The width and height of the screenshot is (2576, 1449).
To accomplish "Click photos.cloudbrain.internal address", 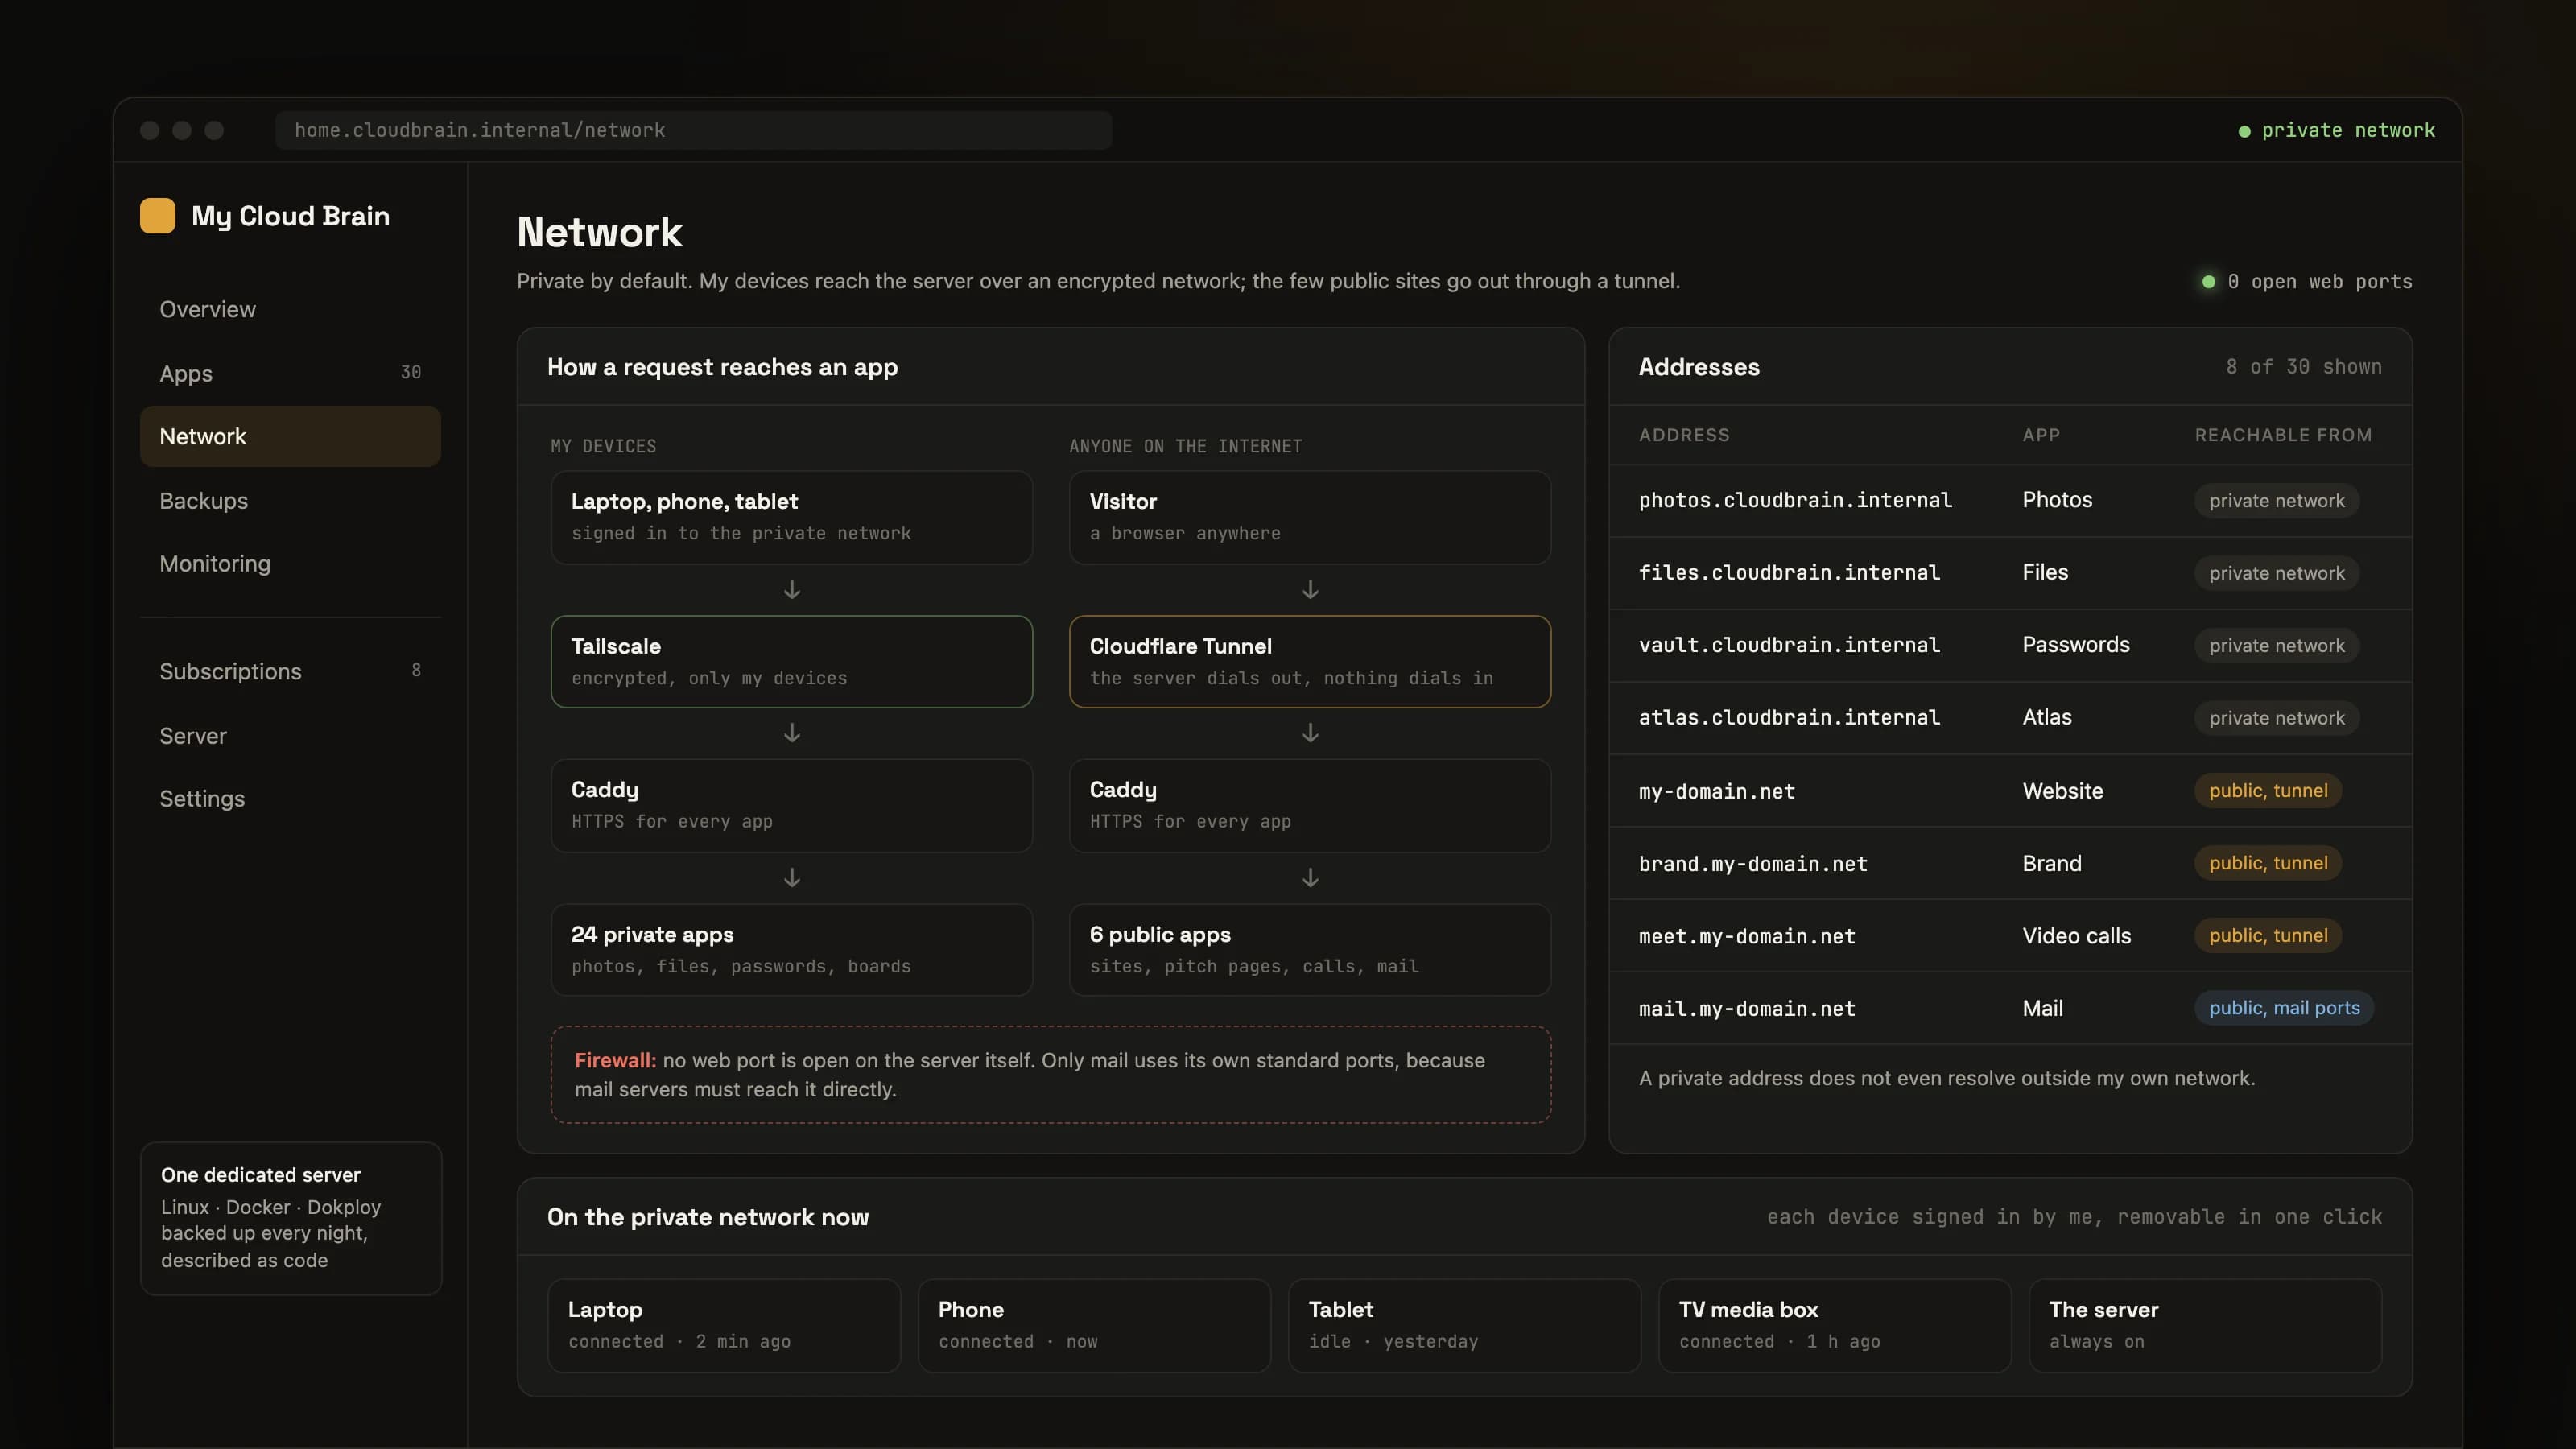I will pyautogui.click(x=1795, y=500).
